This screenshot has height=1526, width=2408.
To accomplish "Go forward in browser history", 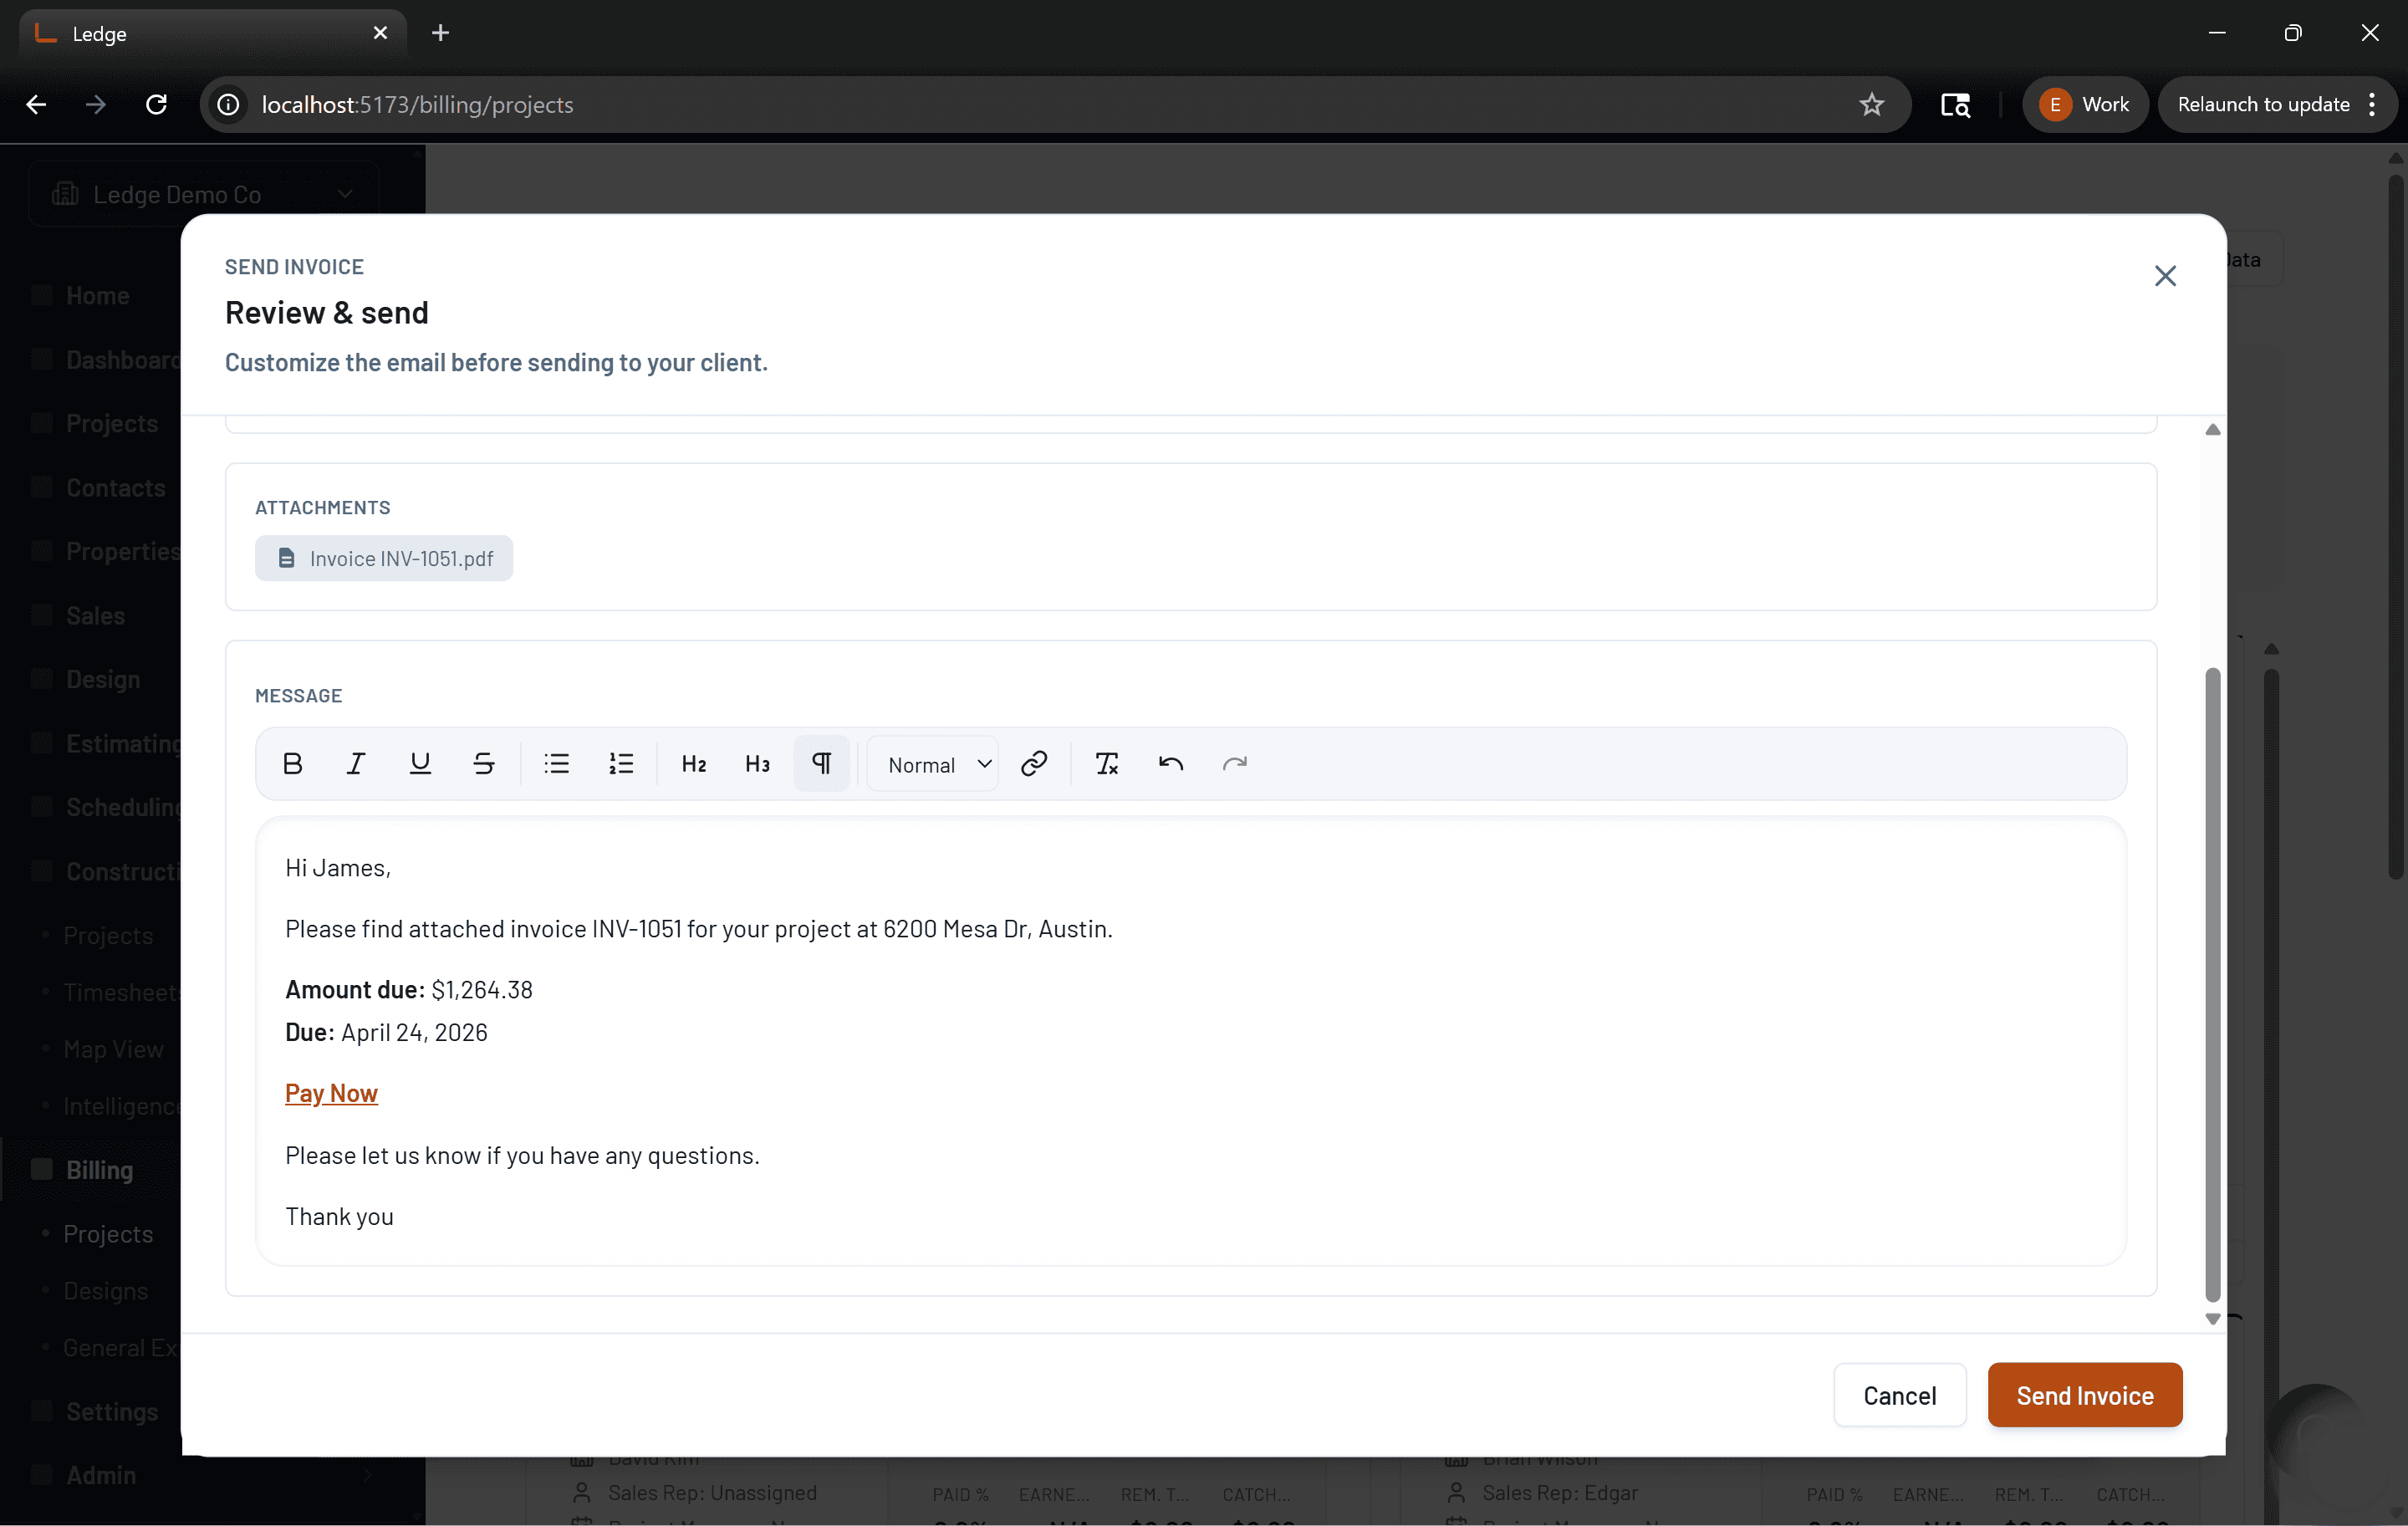I will (96, 105).
